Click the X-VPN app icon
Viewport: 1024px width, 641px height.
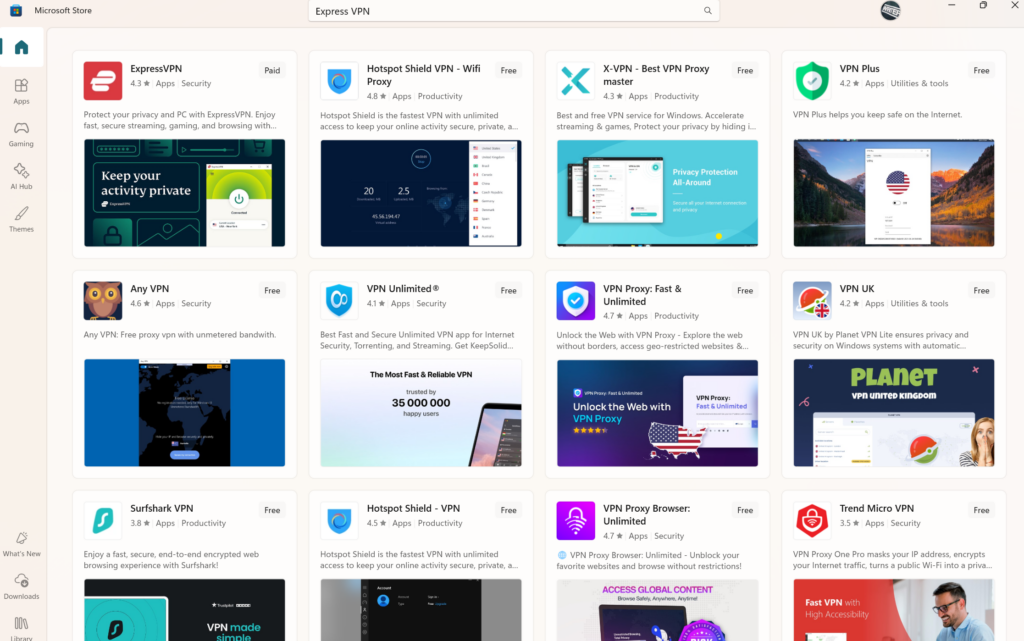point(575,81)
